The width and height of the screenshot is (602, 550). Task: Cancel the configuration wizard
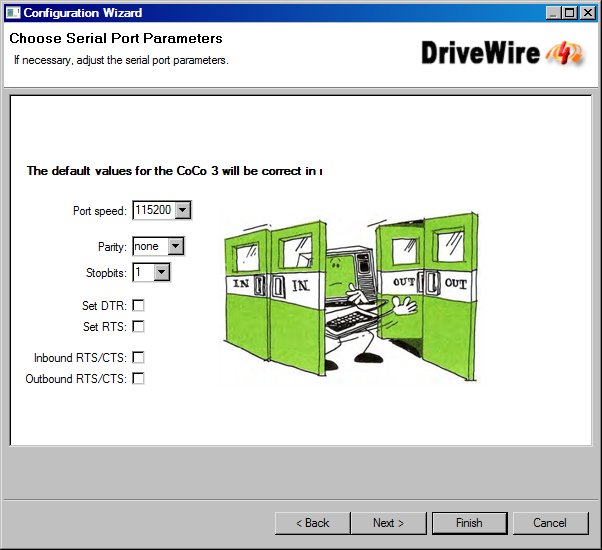(x=550, y=523)
